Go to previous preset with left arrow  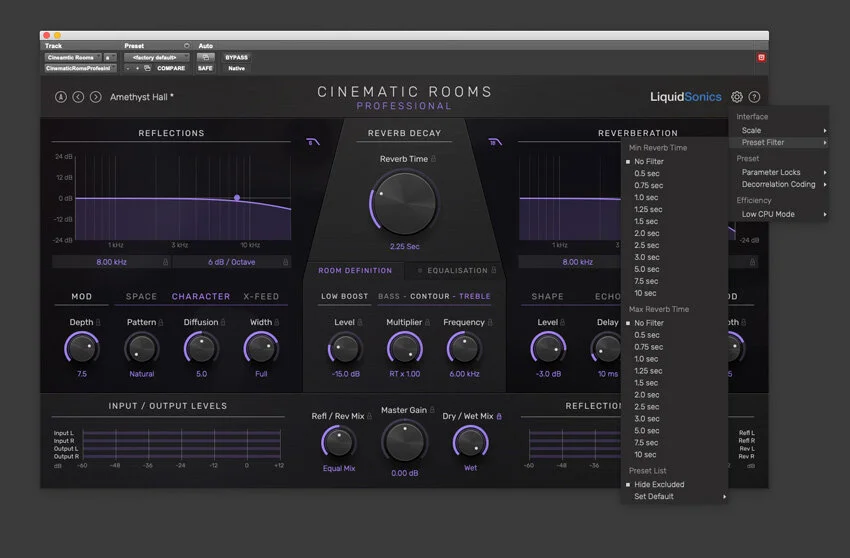(x=78, y=97)
